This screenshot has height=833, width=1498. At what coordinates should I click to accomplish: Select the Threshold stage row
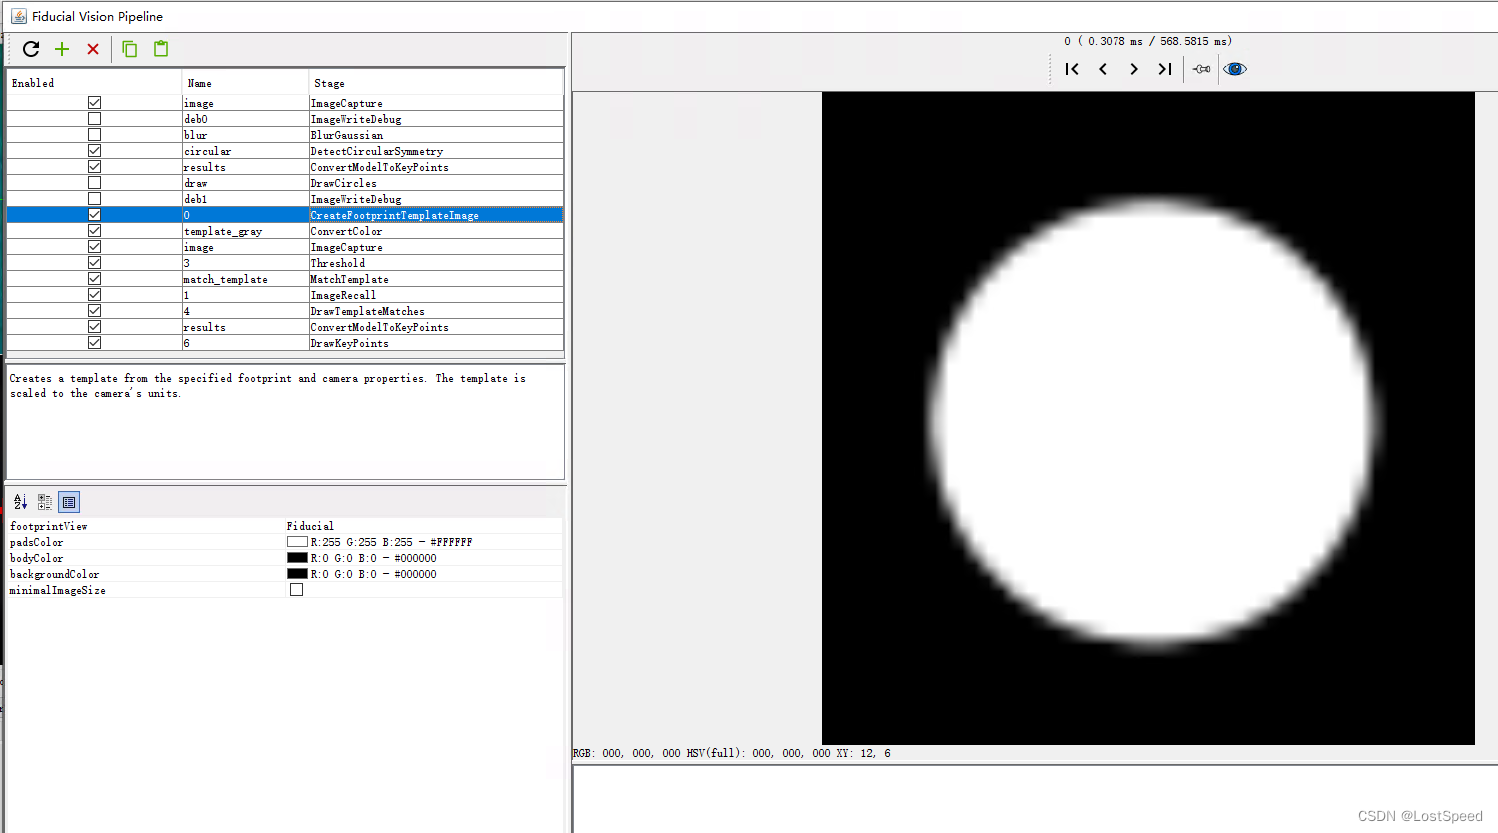285,263
